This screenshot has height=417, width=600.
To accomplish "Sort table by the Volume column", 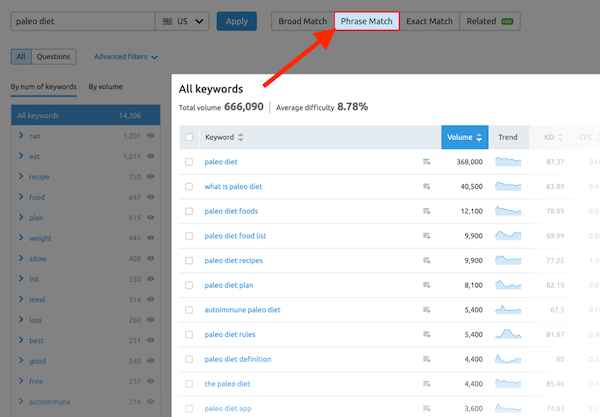I will click(464, 137).
